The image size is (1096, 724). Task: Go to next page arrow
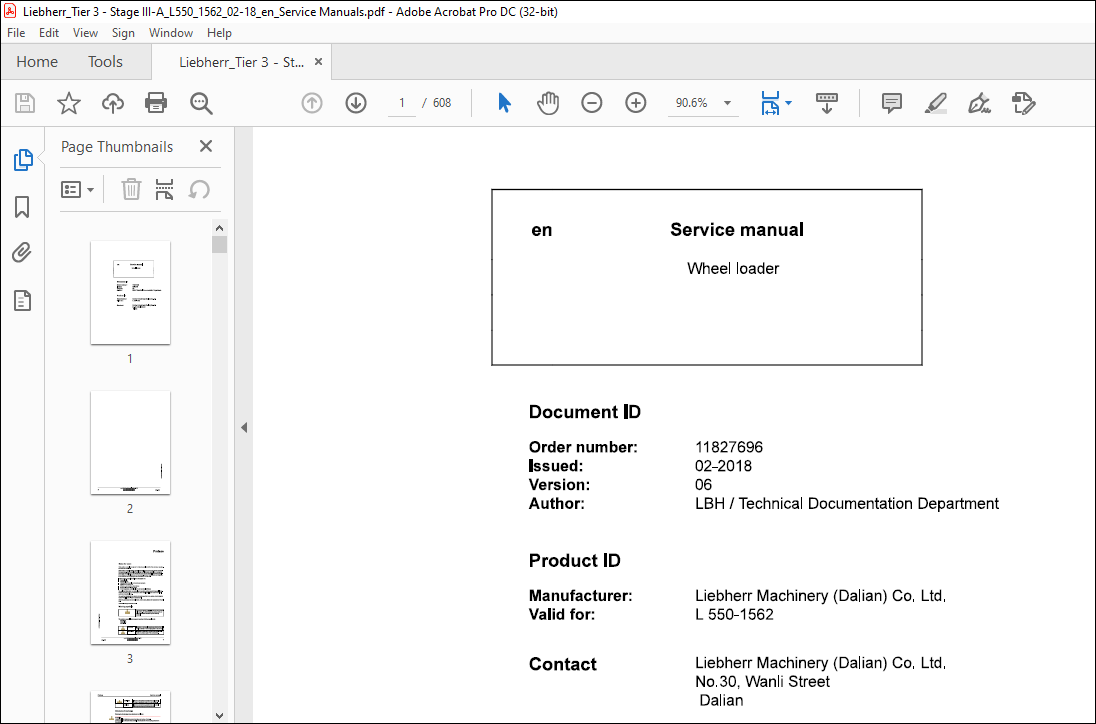point(356,103)
